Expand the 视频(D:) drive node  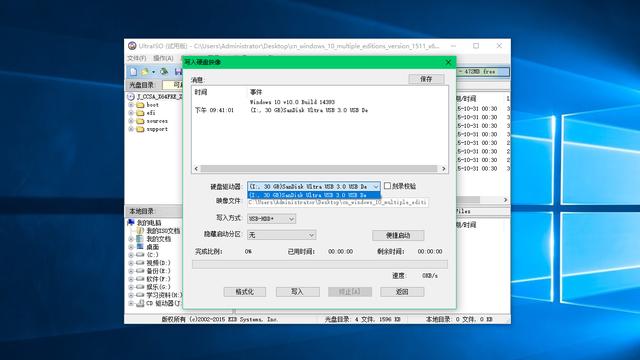pyautogui.click(x=131, y=263)
